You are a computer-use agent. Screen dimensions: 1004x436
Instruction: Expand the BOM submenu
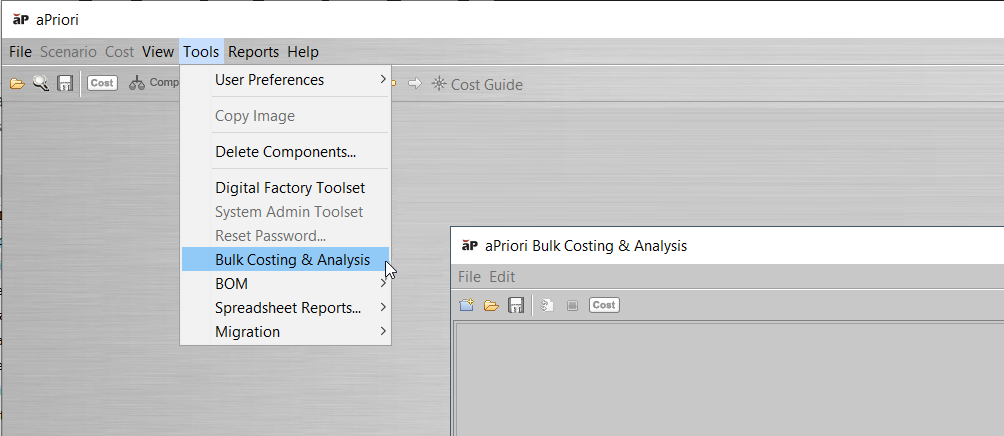coord(286,284)
